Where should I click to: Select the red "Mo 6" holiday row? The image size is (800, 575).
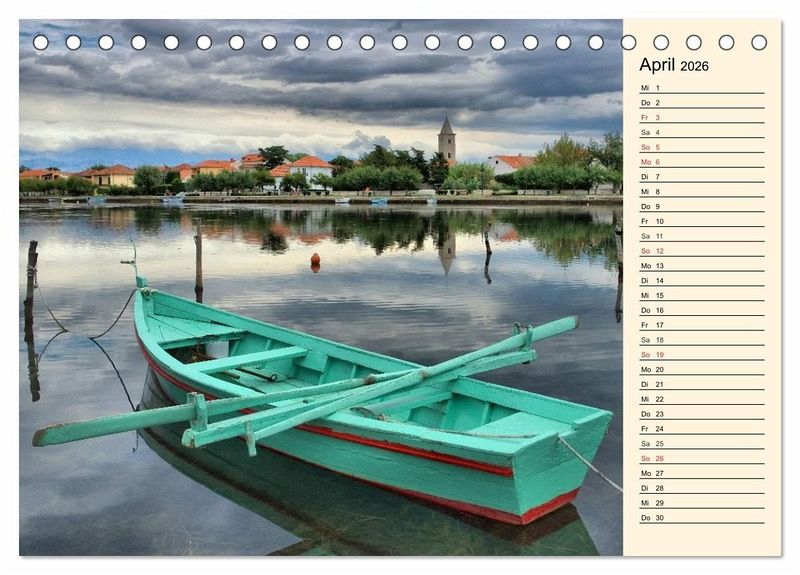point(702,162)
